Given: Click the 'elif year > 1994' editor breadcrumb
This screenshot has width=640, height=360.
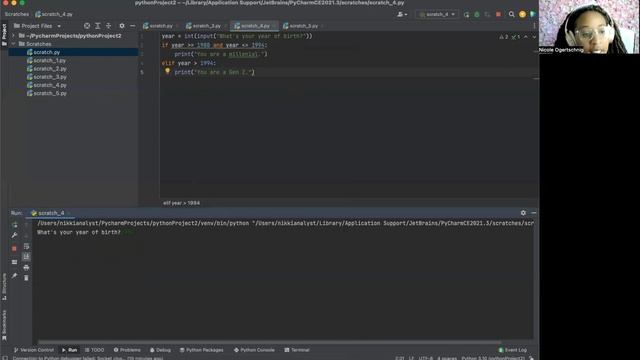Looking at the screenshot, I should tap(182, 203).
